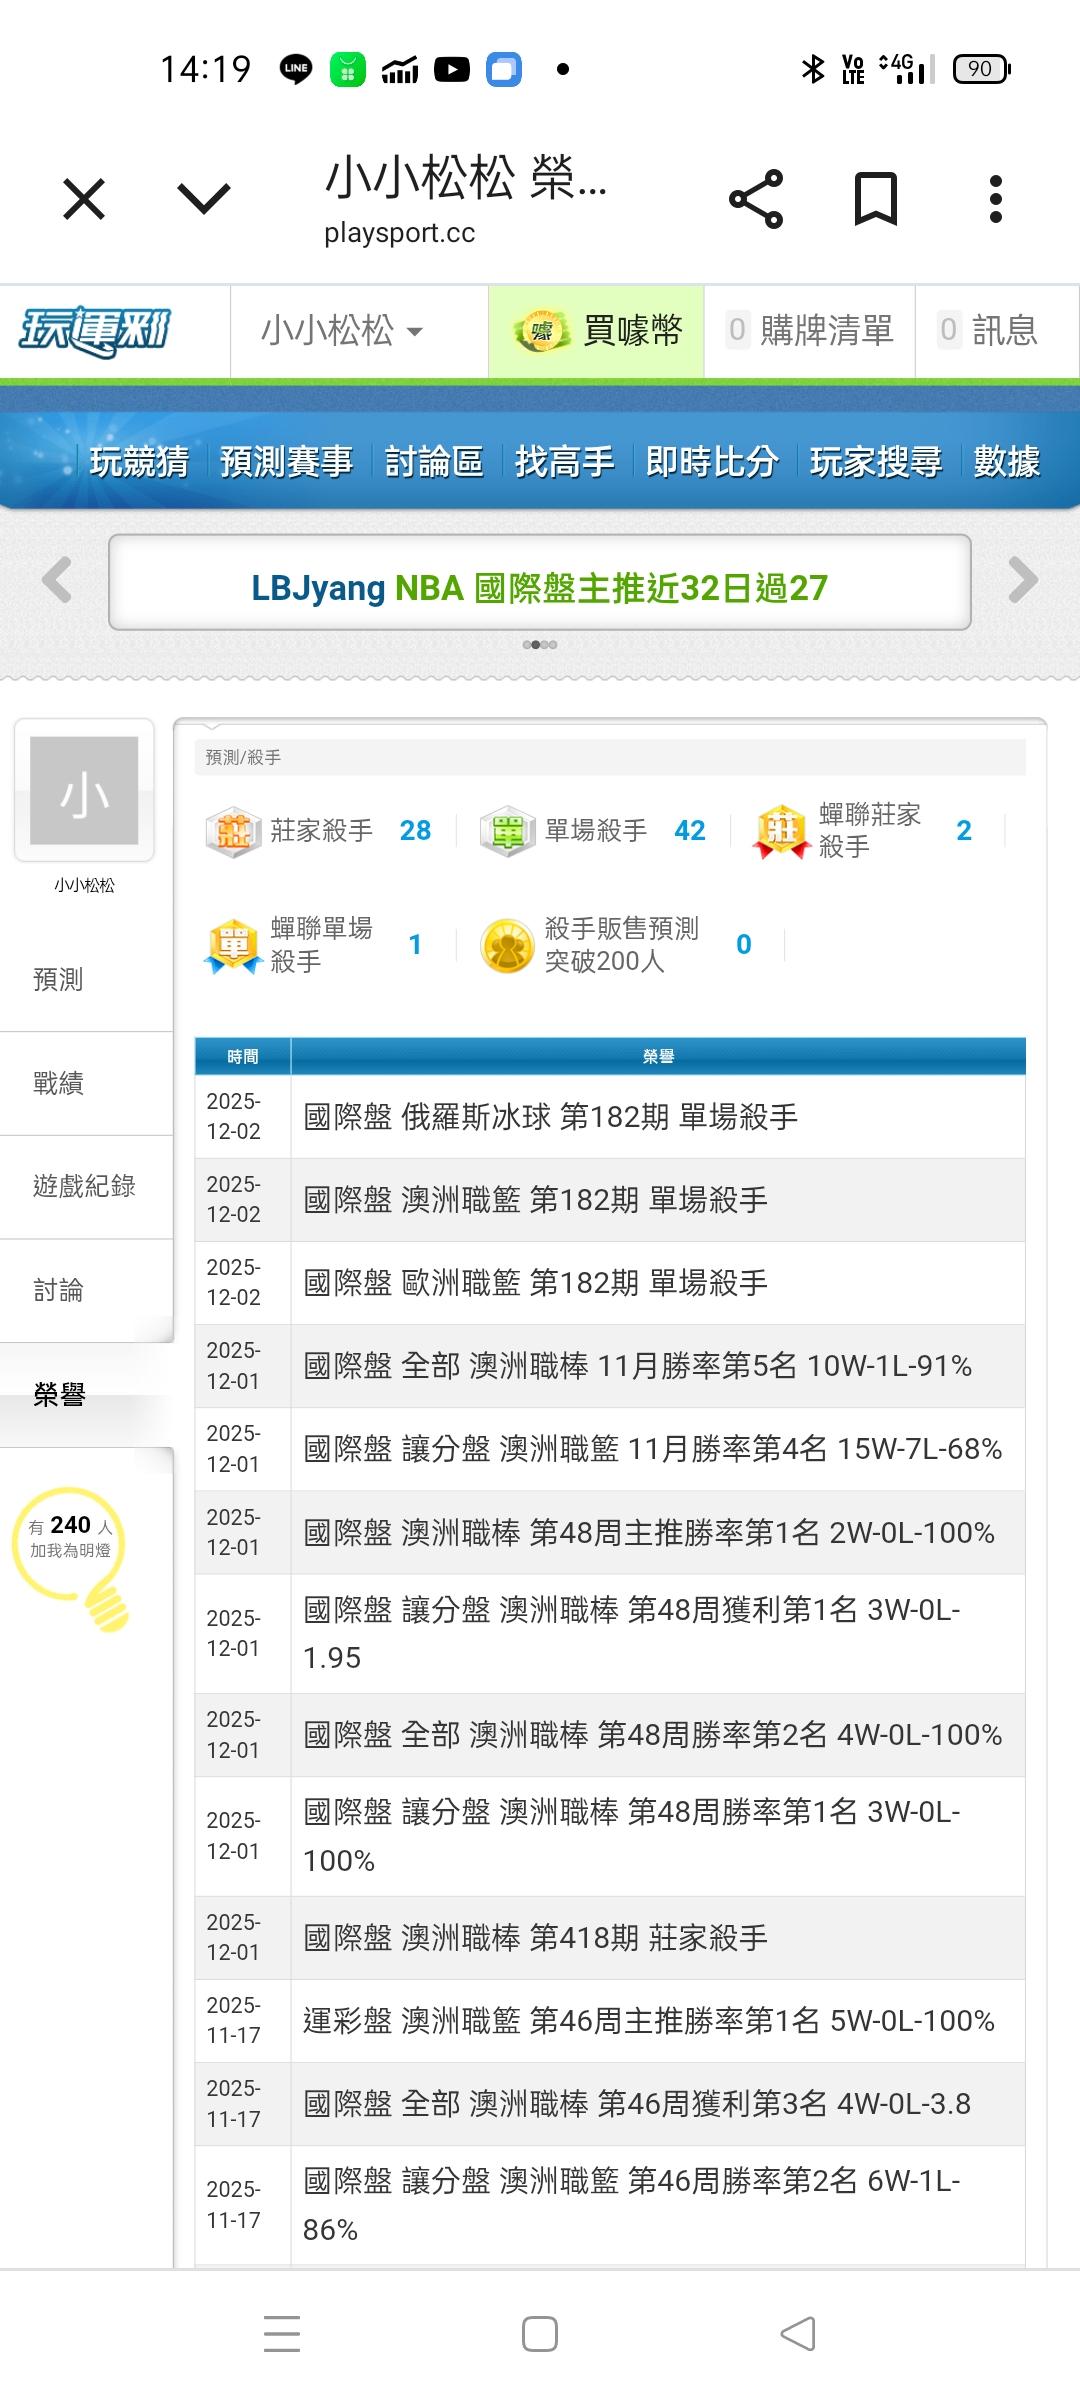The width and height of the screenshot is (1080, 2400).
Task: Open the 購牌清單 list
Action: tap(810, 331)
